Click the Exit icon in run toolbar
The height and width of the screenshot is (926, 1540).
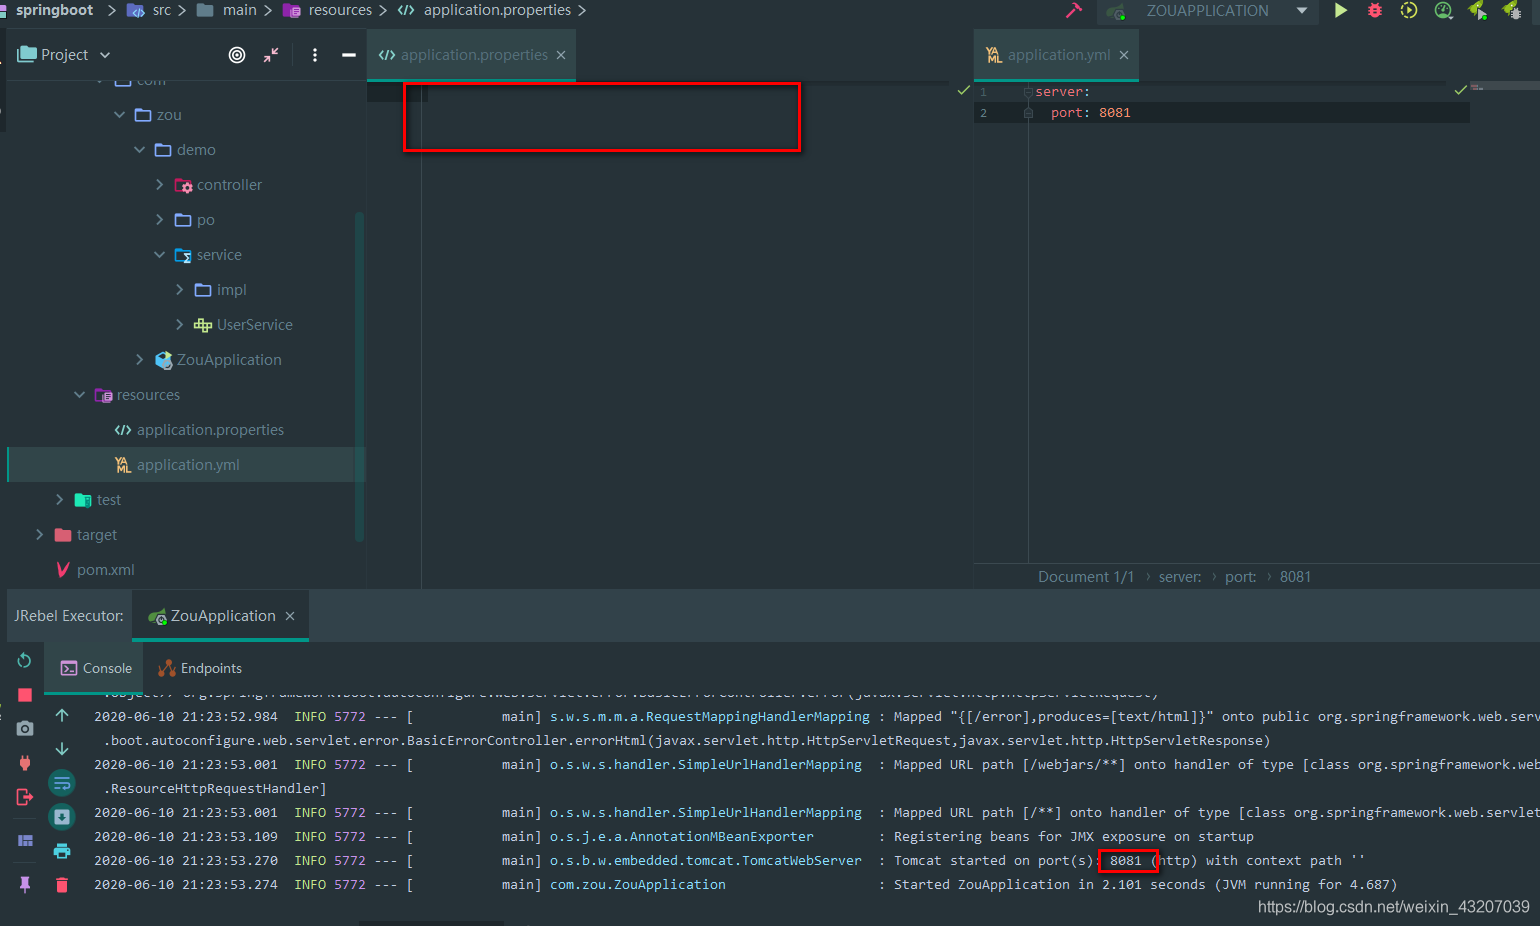click(25, 797)
